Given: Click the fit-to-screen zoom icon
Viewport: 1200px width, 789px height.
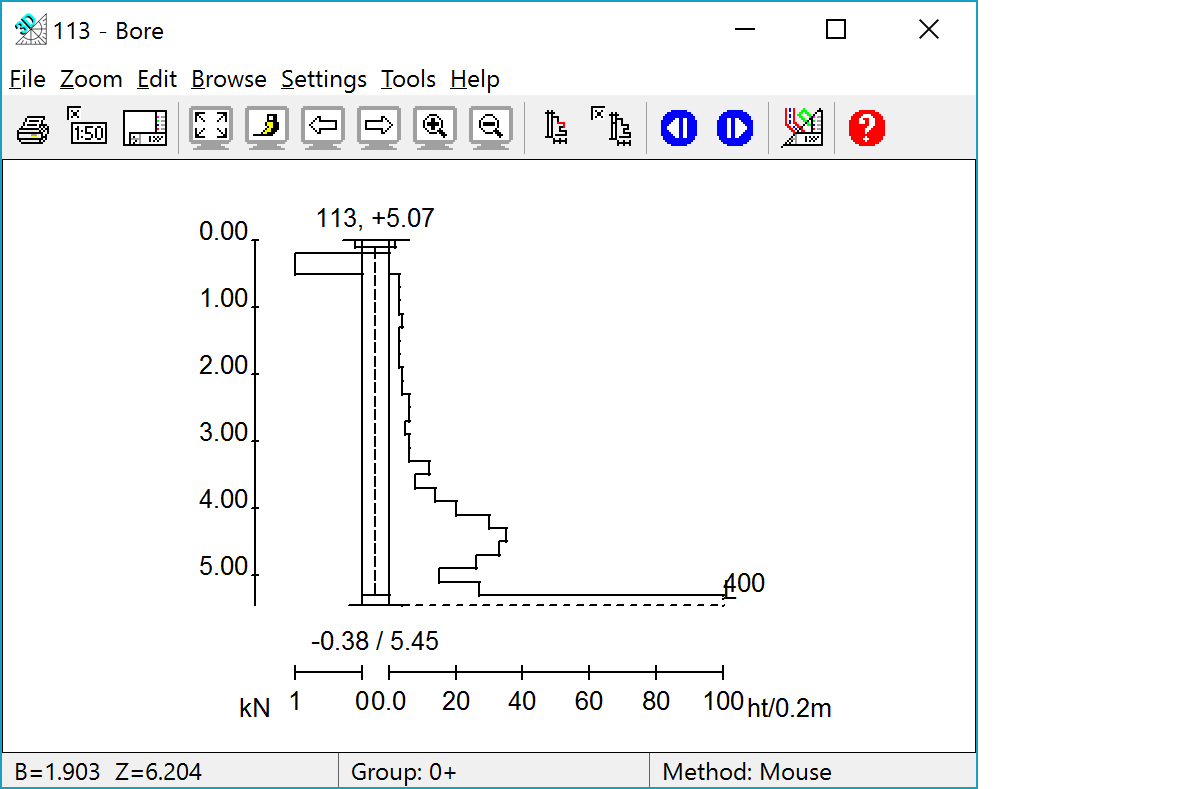Looking at the screenshot, I should pyautogui.click(x=210, y=128).
